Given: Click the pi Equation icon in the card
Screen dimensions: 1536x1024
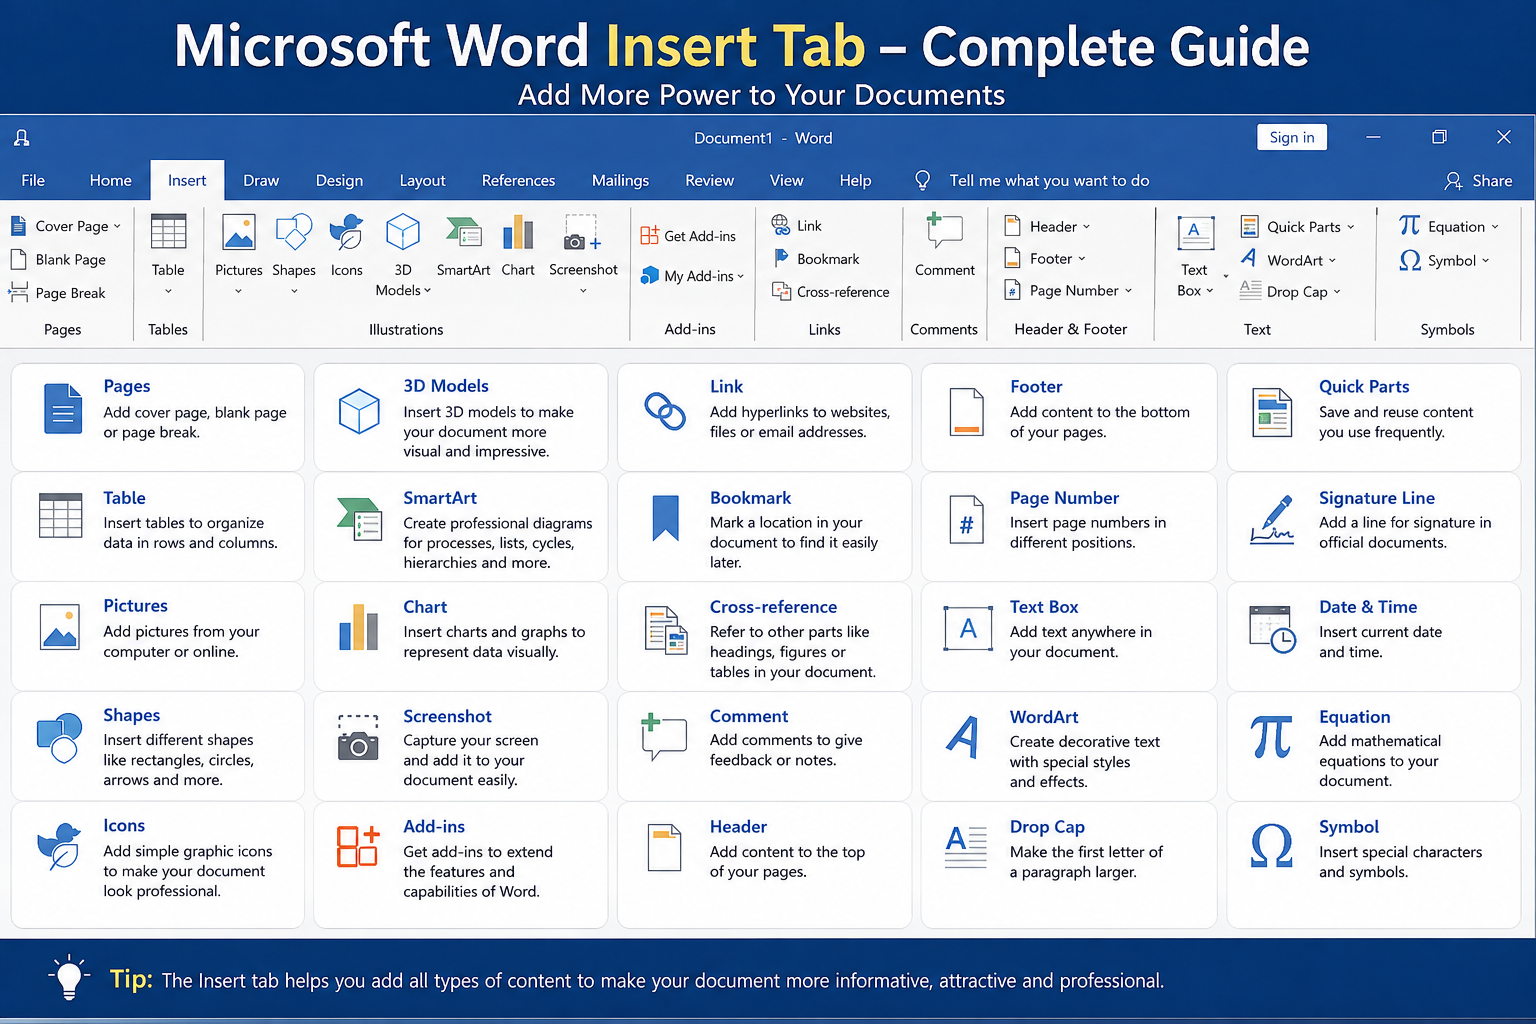Looking at the screenshot, I should coord(1271,736).
